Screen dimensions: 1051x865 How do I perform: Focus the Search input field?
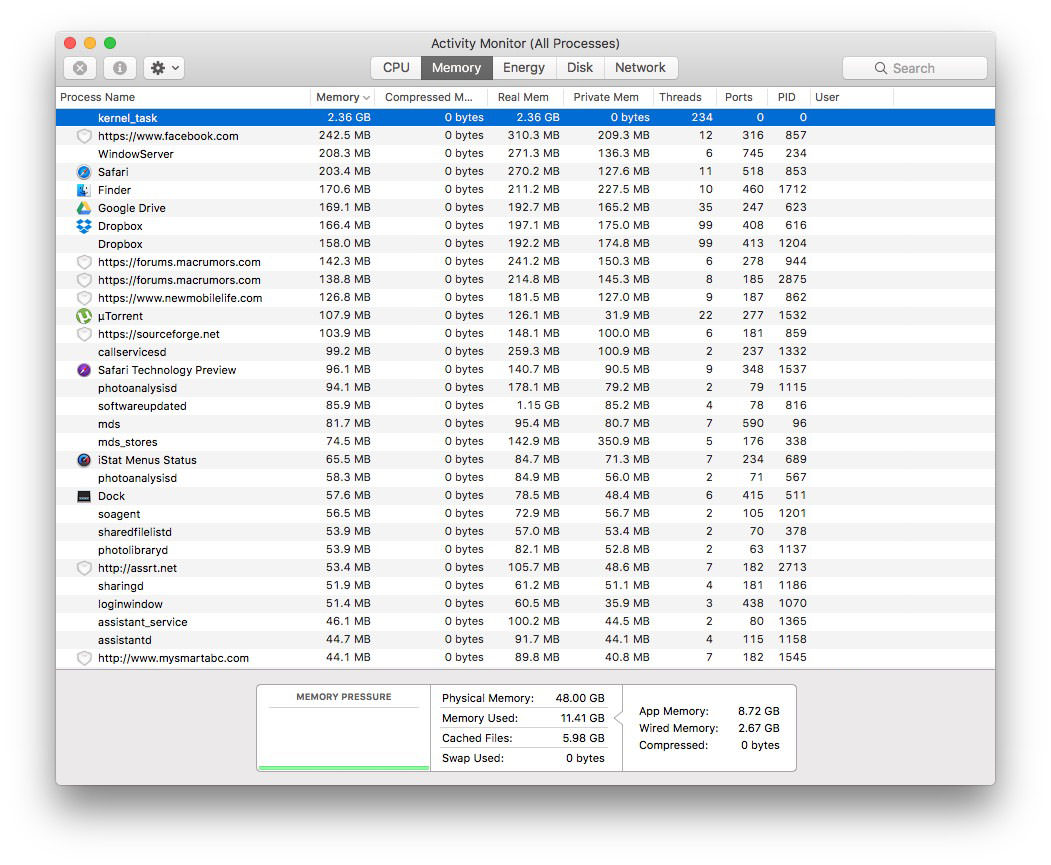914,68
